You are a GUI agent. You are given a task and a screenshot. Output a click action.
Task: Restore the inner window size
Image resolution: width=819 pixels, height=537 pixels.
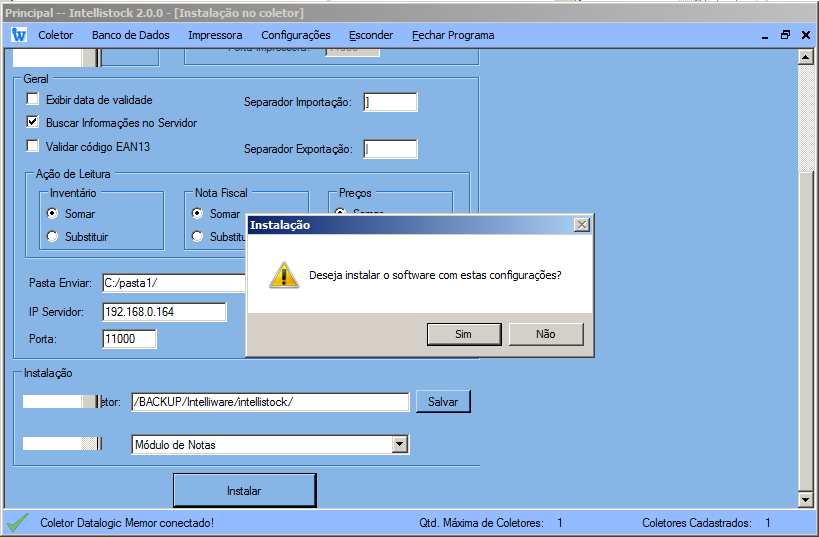pyautogui.click(x=785, y=35)
